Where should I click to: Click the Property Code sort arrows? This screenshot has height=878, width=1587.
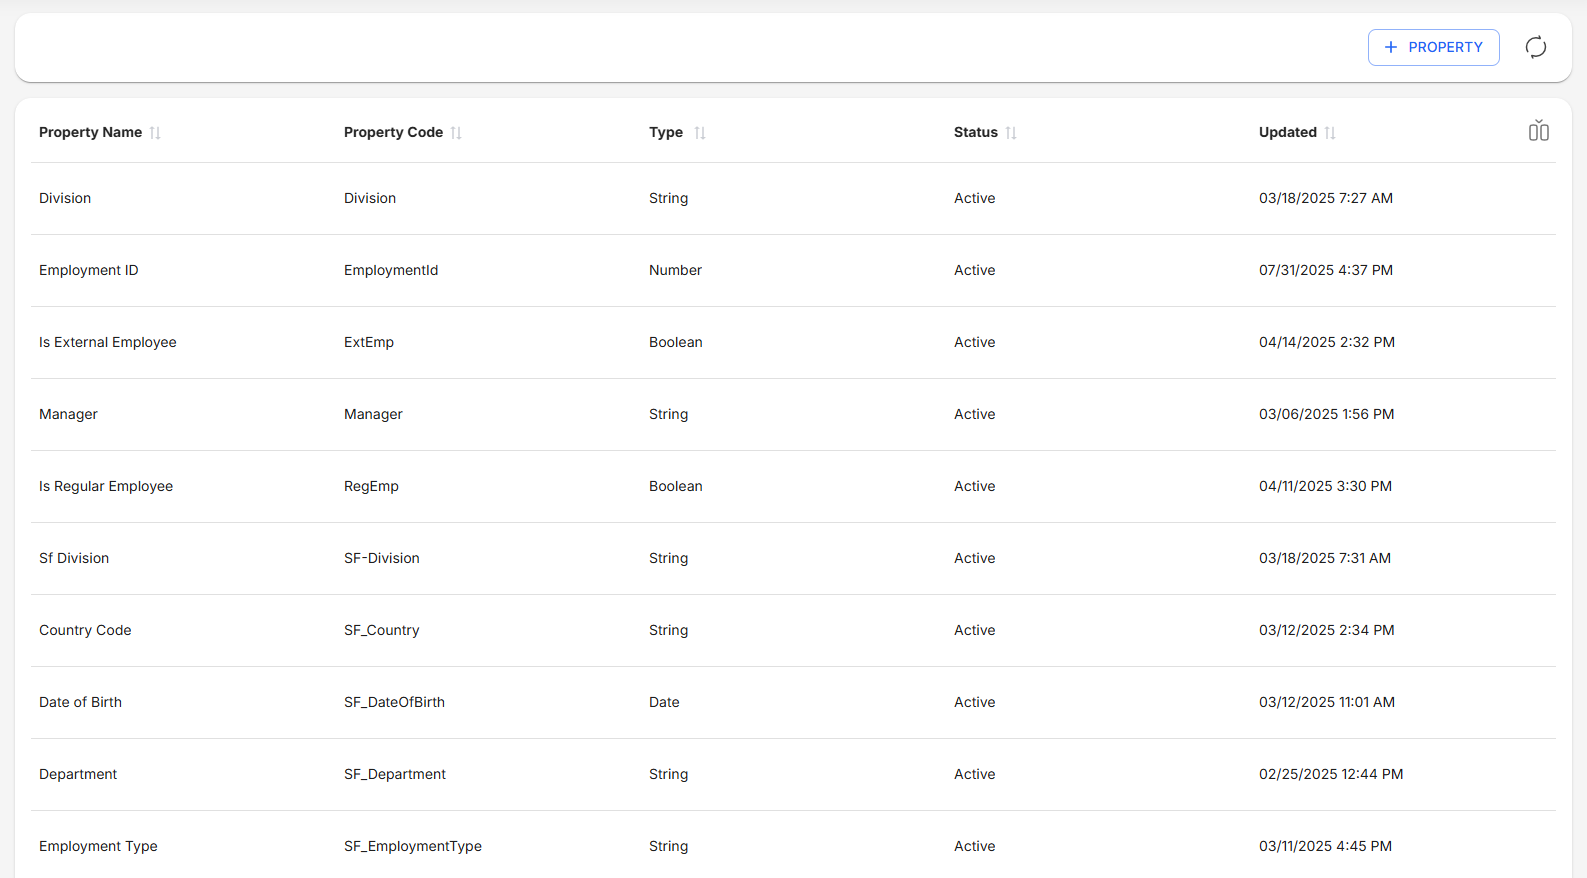[x=456, y=133]
